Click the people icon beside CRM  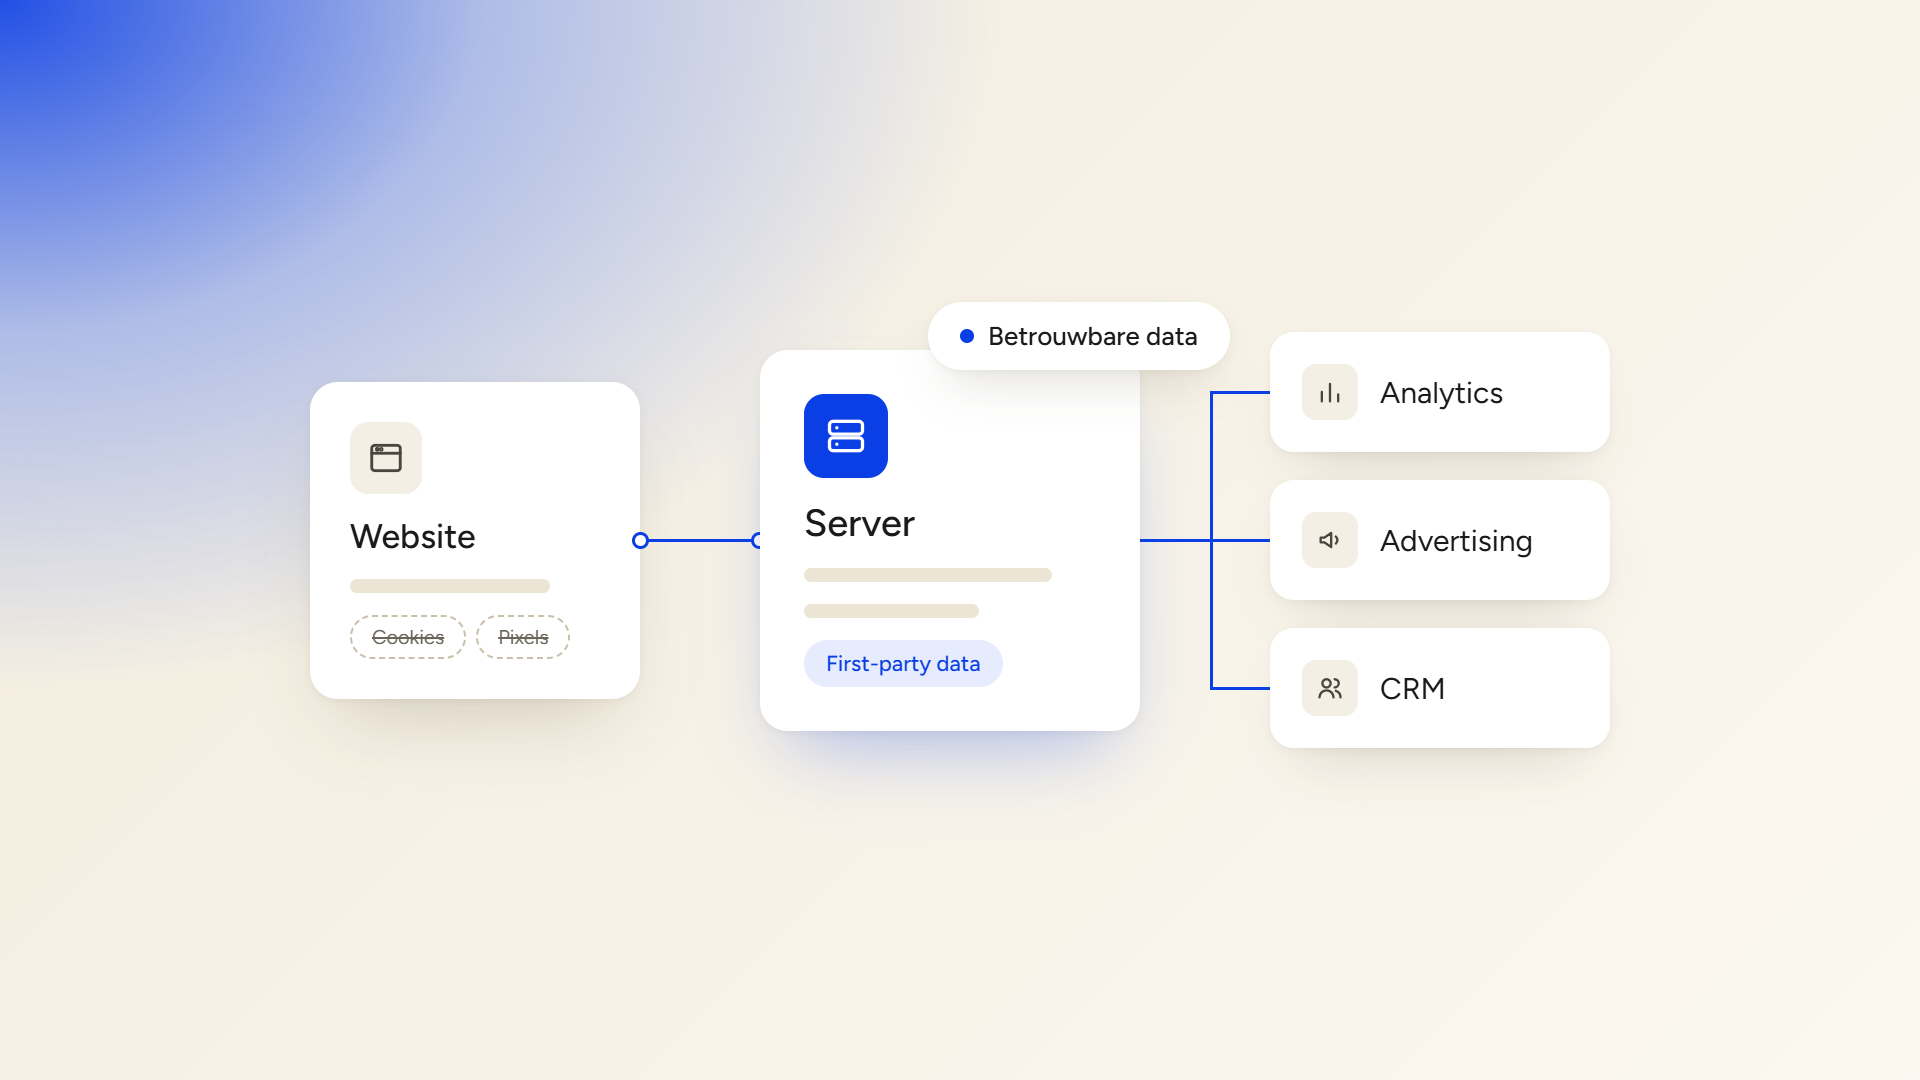click(x=1330, y=688)
